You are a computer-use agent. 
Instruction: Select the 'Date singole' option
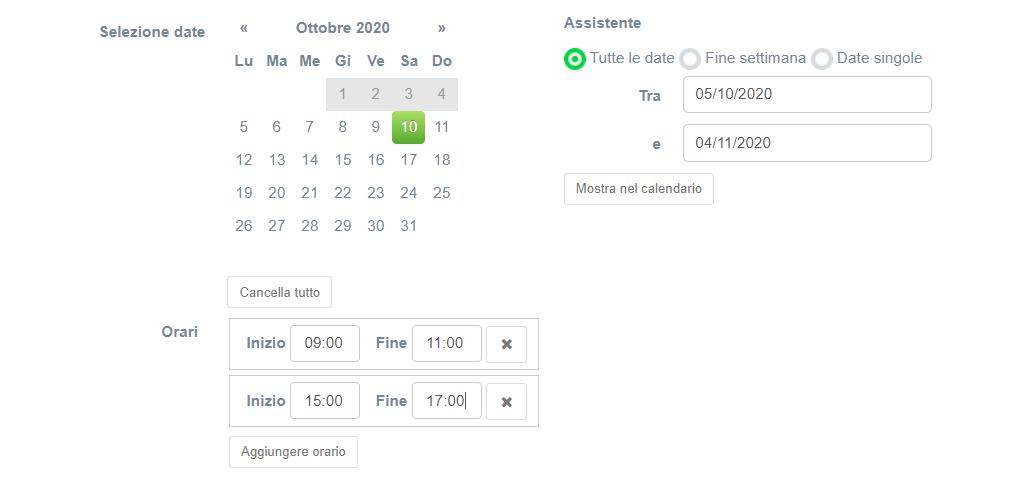pyautogui.click(x=822, y=59)
